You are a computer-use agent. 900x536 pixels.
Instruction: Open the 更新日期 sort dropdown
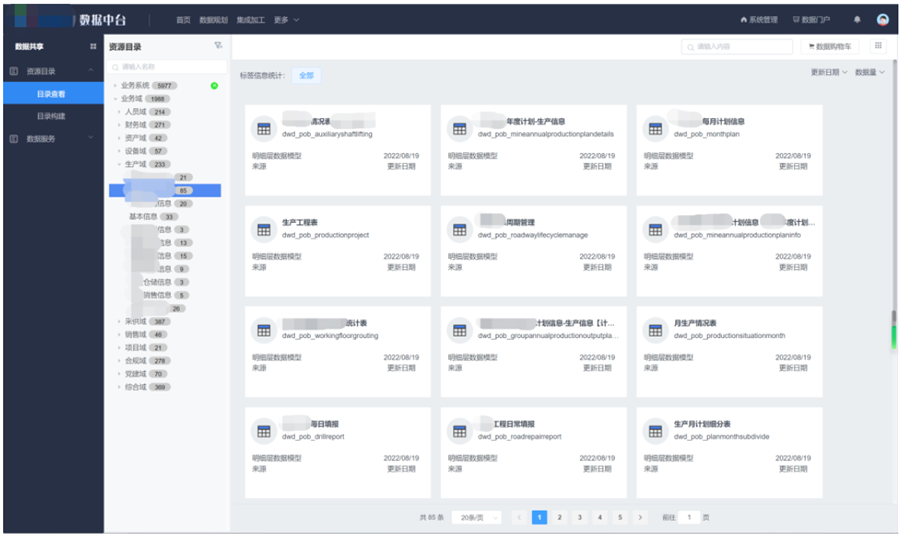828,72
